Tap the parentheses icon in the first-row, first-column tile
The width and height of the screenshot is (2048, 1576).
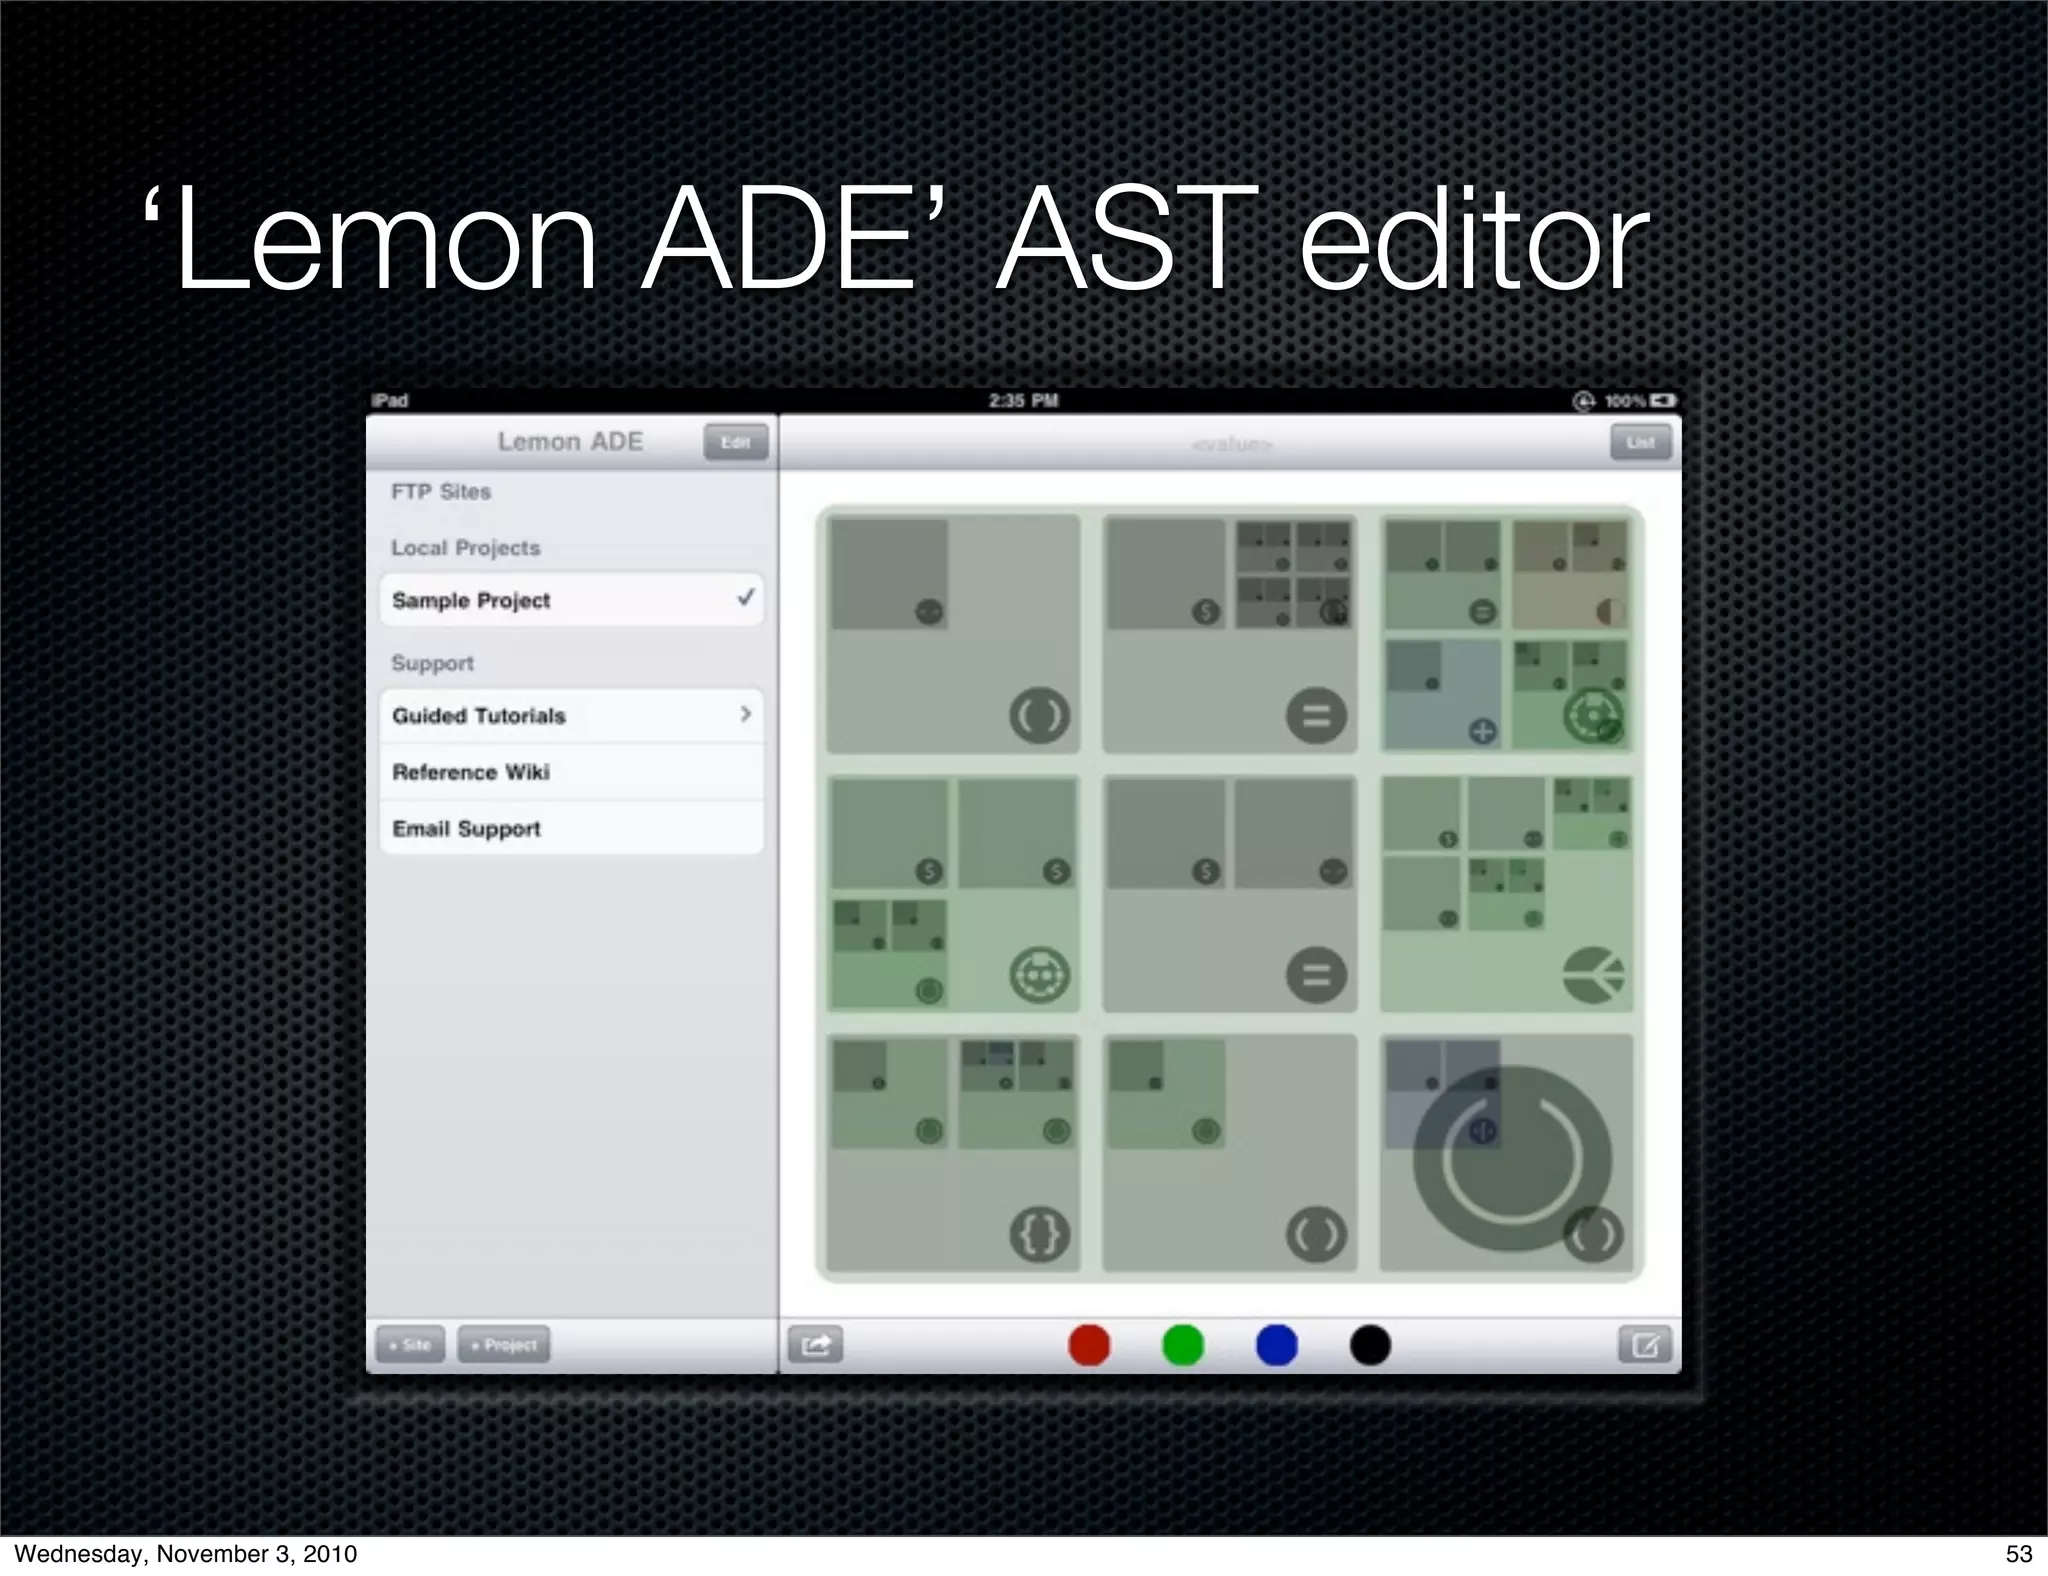pos(1040,716)
